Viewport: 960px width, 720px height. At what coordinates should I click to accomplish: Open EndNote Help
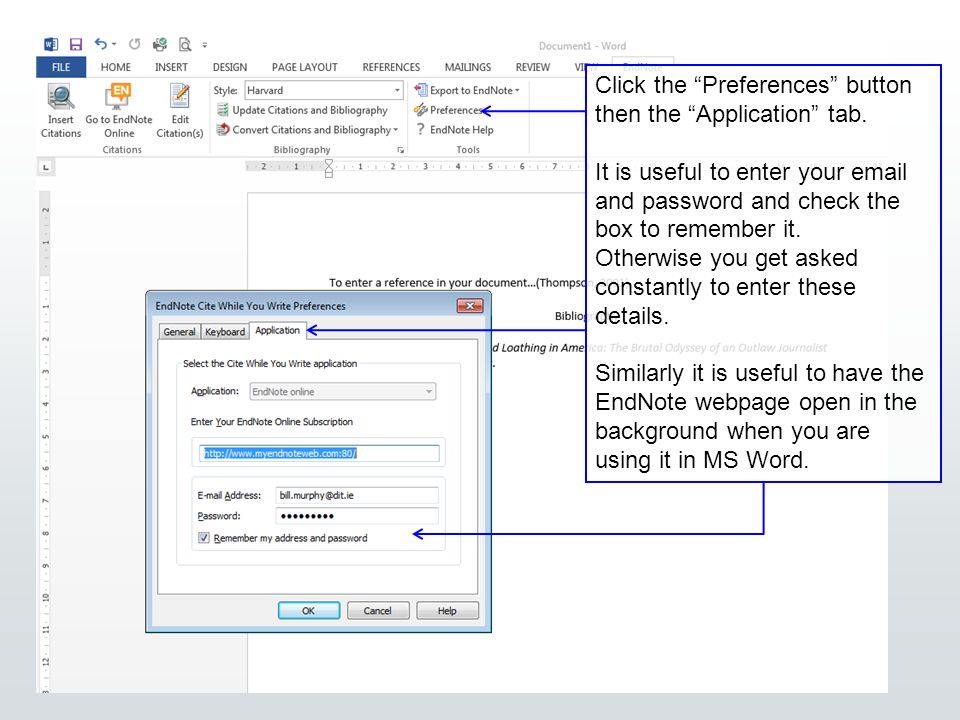(x=454, y=130)
